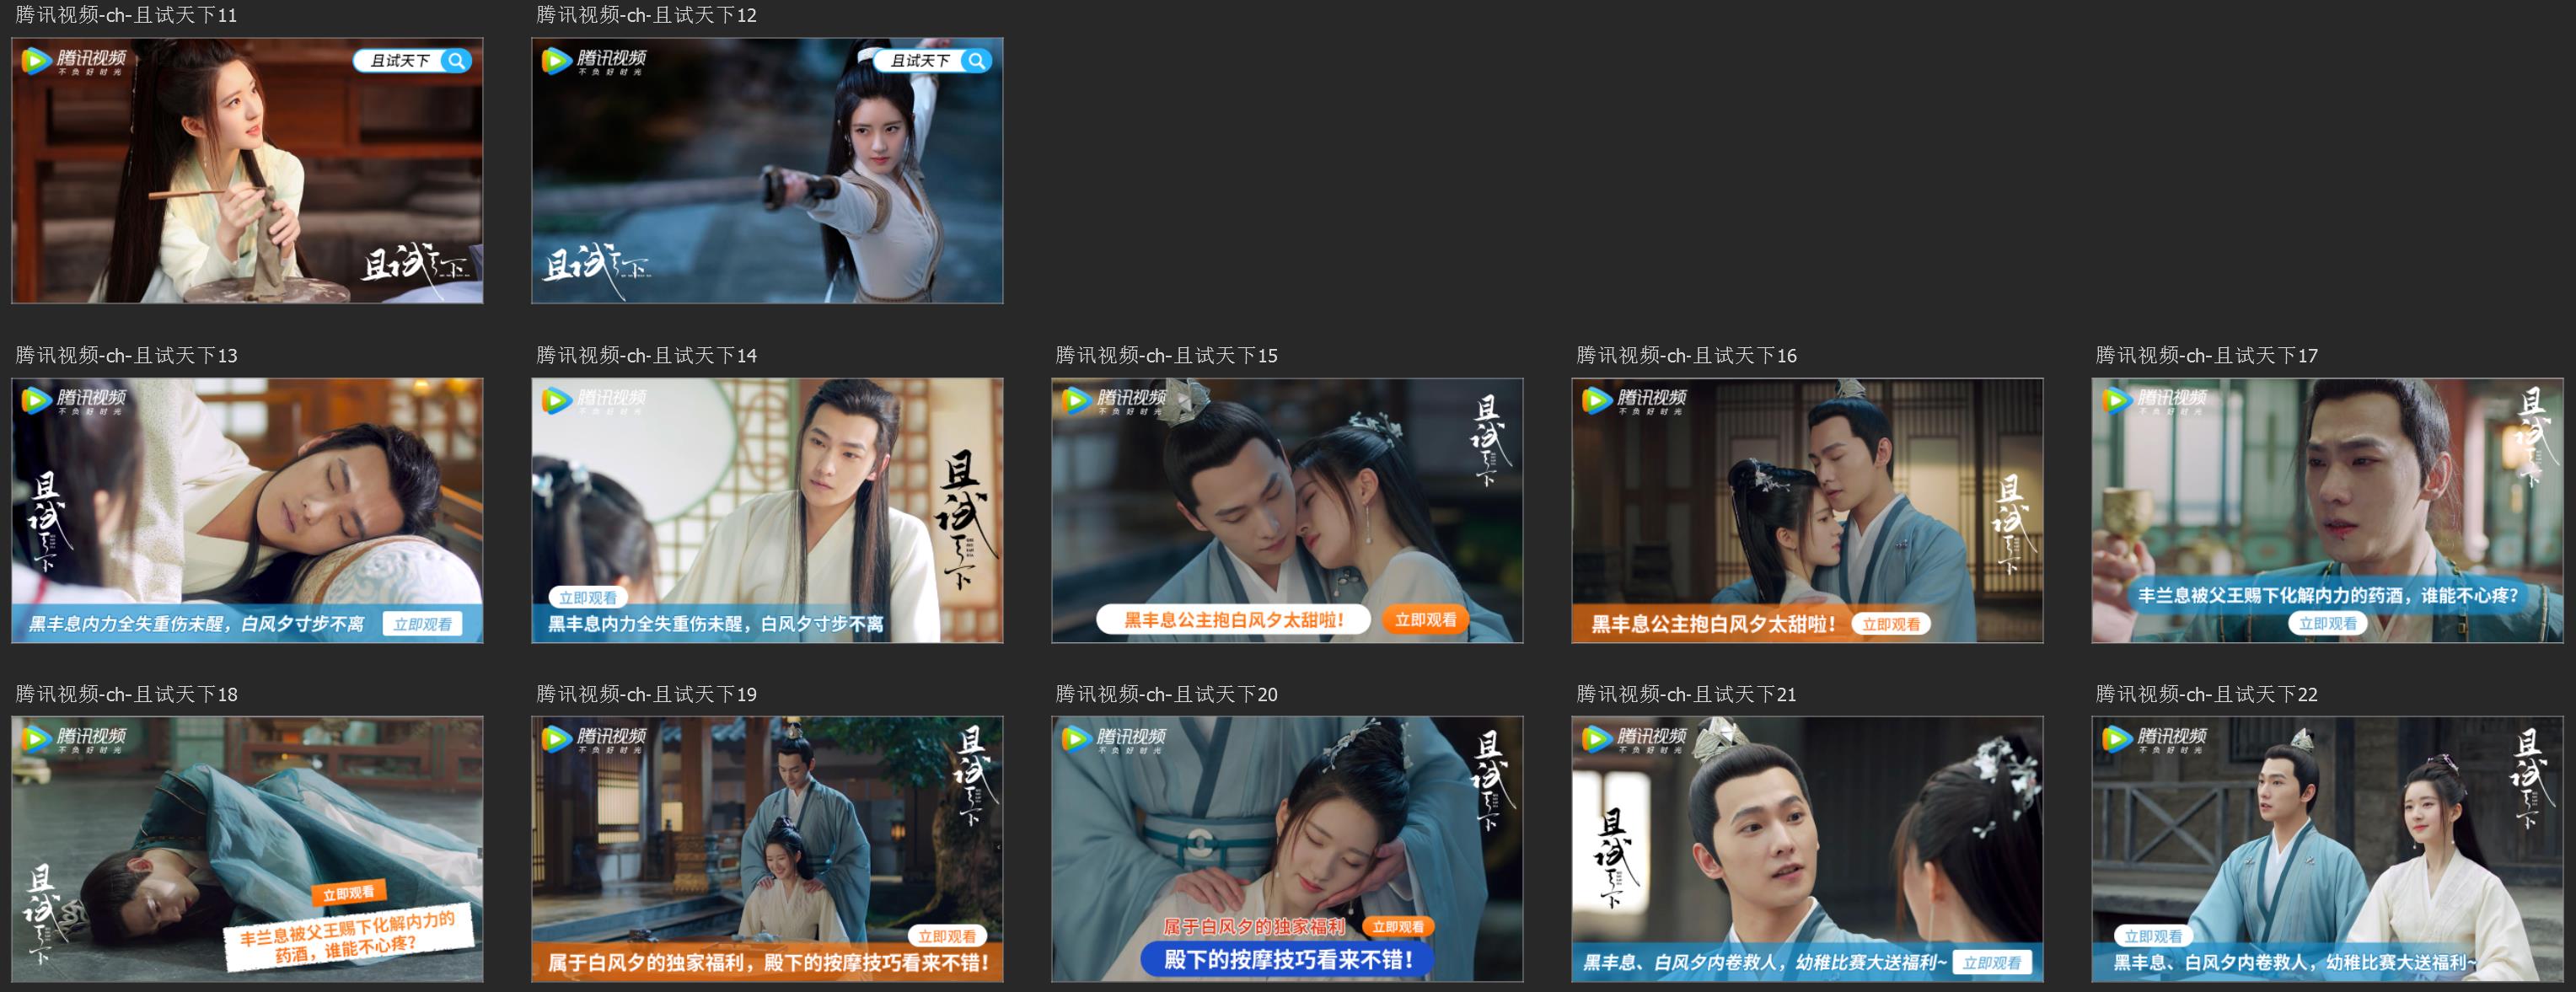Open thumbnail 且试天下19 massage scene
The height and width of the screenshot is (992, 2576).
pos(767,849)
